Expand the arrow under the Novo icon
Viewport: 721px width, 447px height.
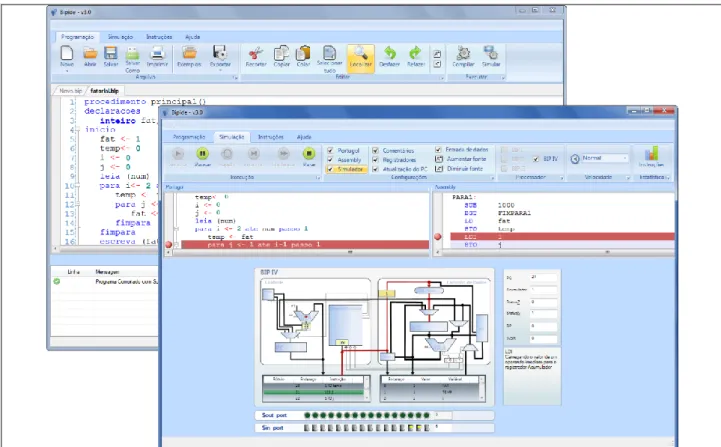tap(67, 71)
